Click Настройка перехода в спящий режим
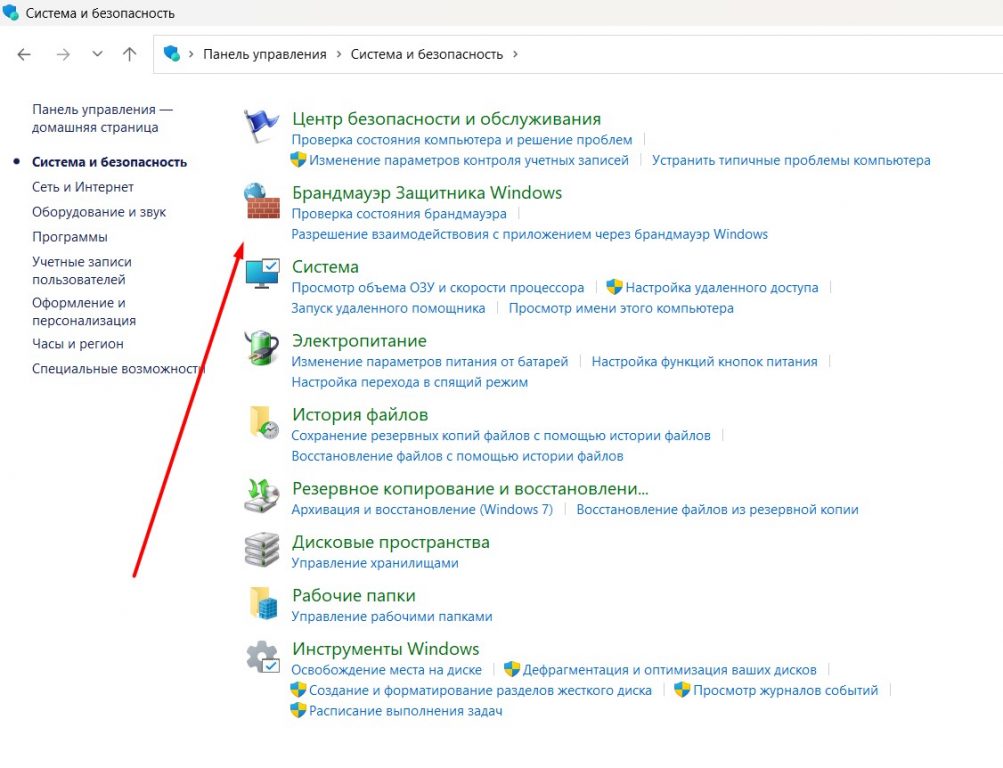The image size is (1003, 768). (x=410, y=382)
